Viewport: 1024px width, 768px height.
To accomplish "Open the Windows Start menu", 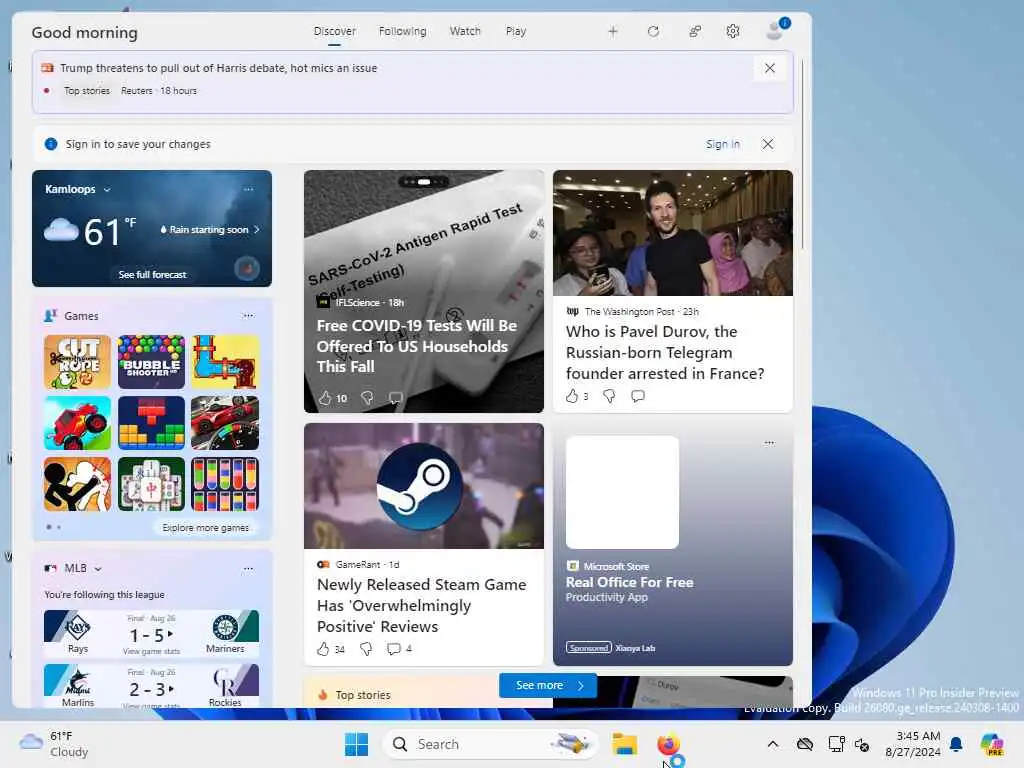I will tap(357, 744).
